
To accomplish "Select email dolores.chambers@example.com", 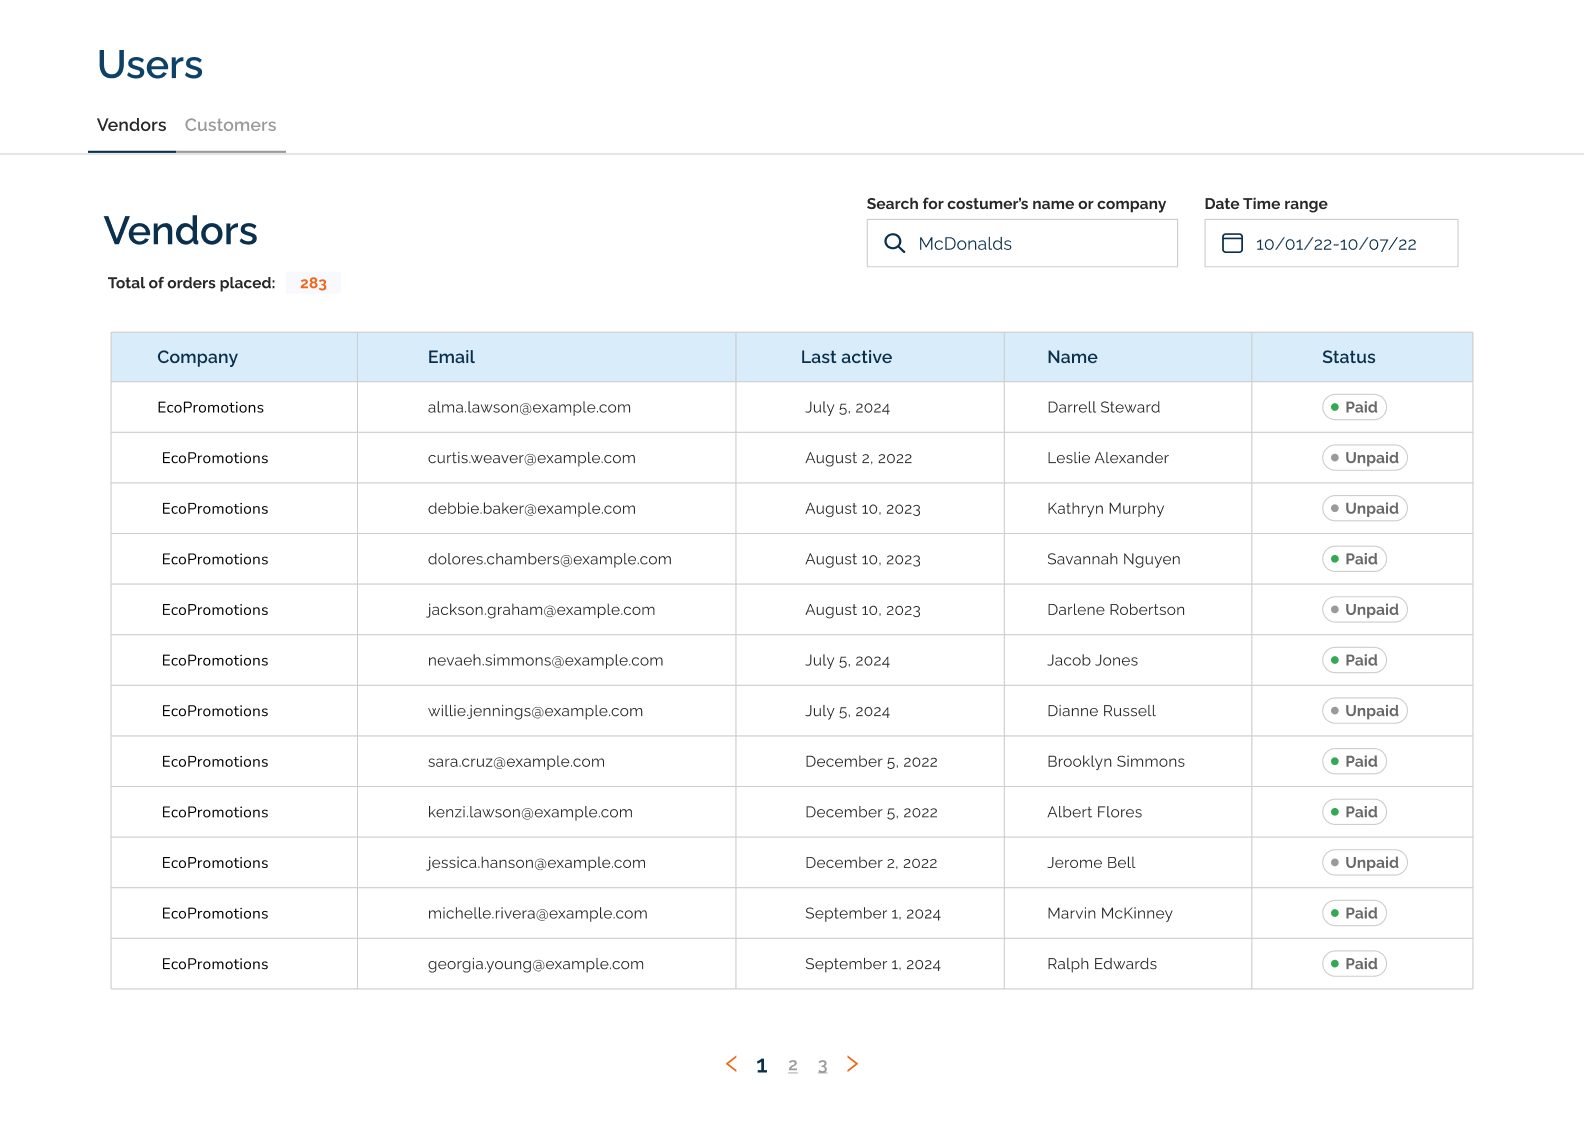I will pos(549,559).
